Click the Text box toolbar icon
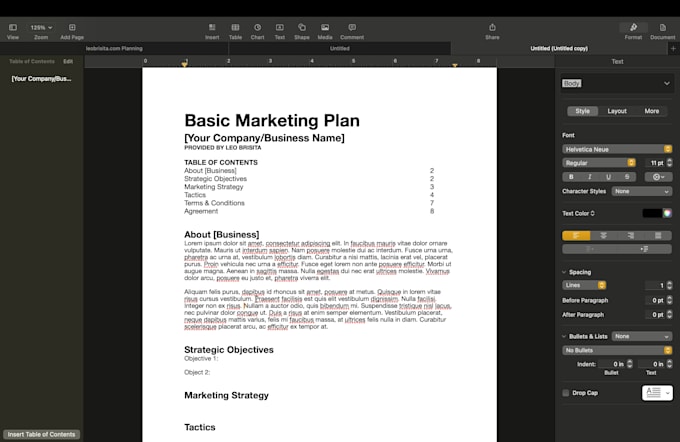Image resolution: width=680 pixels, height=442 pixels. click(280, 28)
